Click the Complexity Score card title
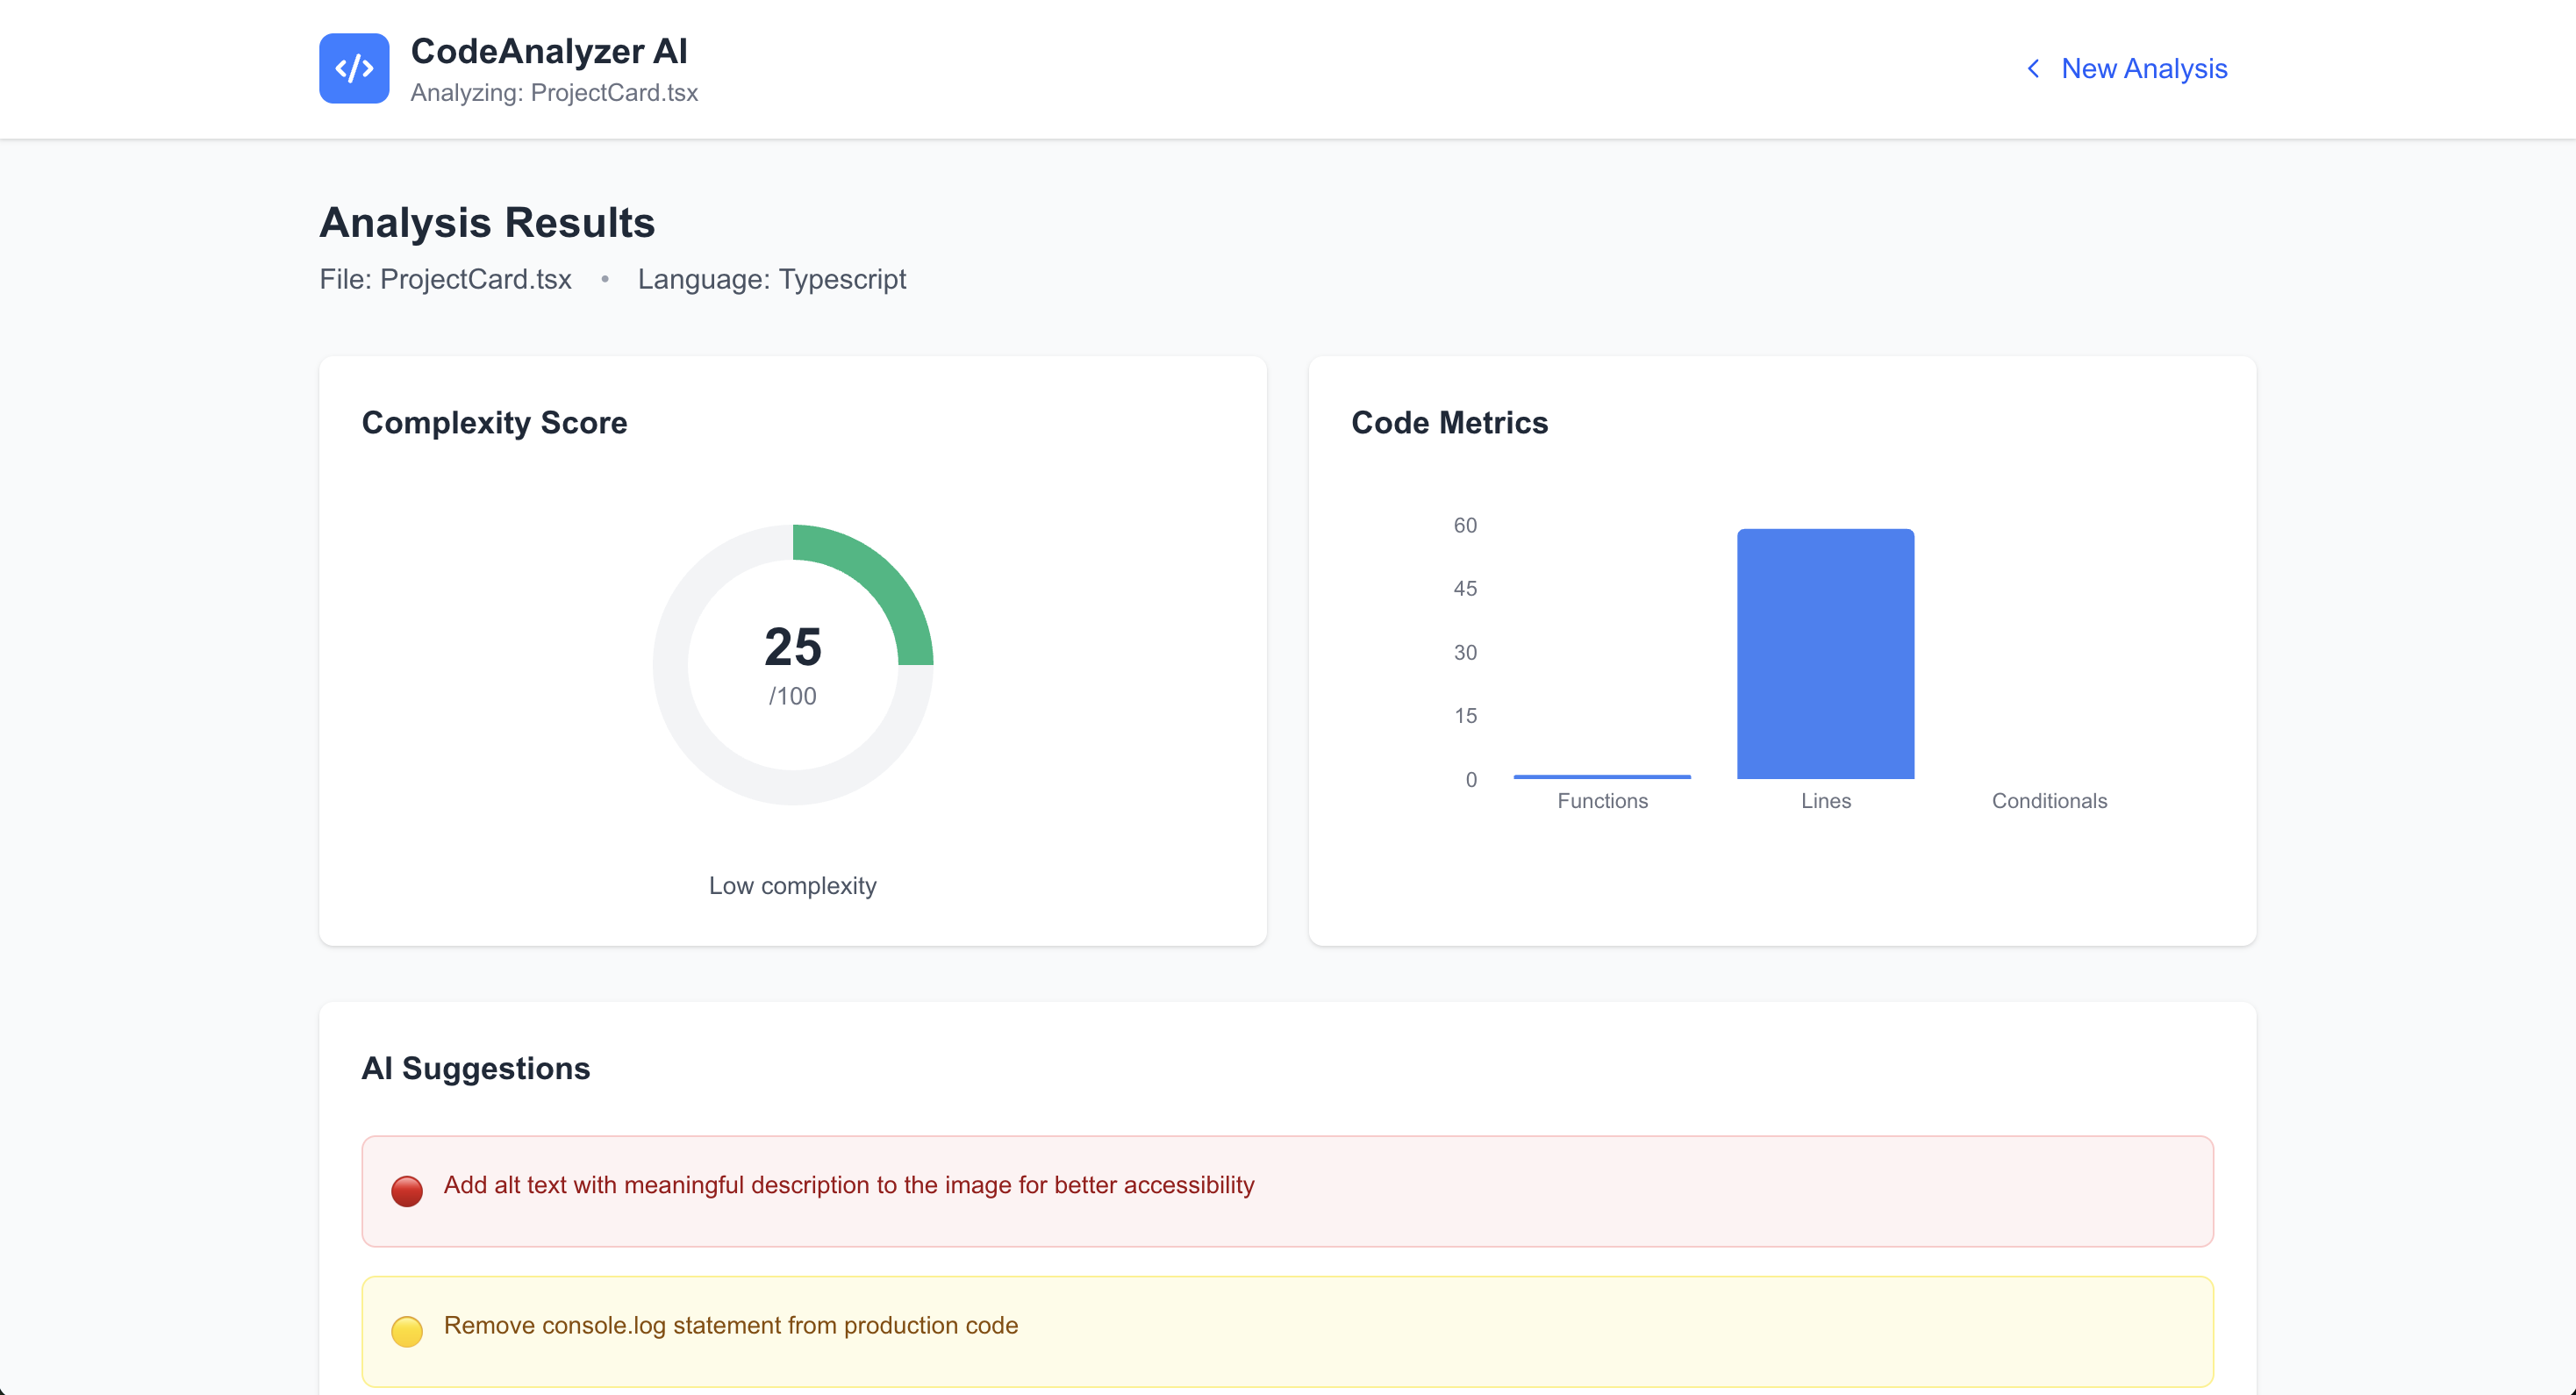This screenshot has height=1395, width=2576. [x=494, y=422]
